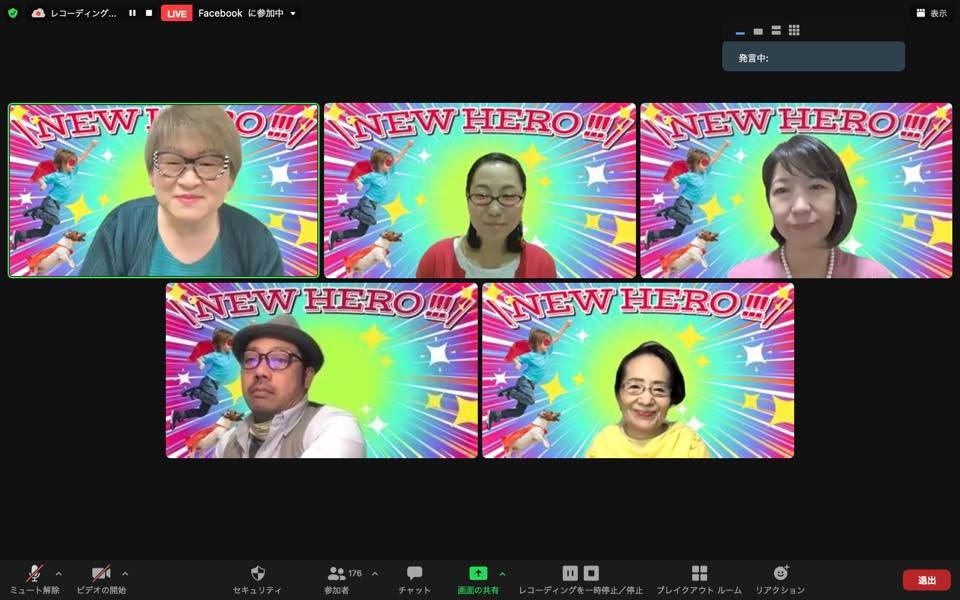
Task: Stop recording from top bar
Action: coord(149,13)
